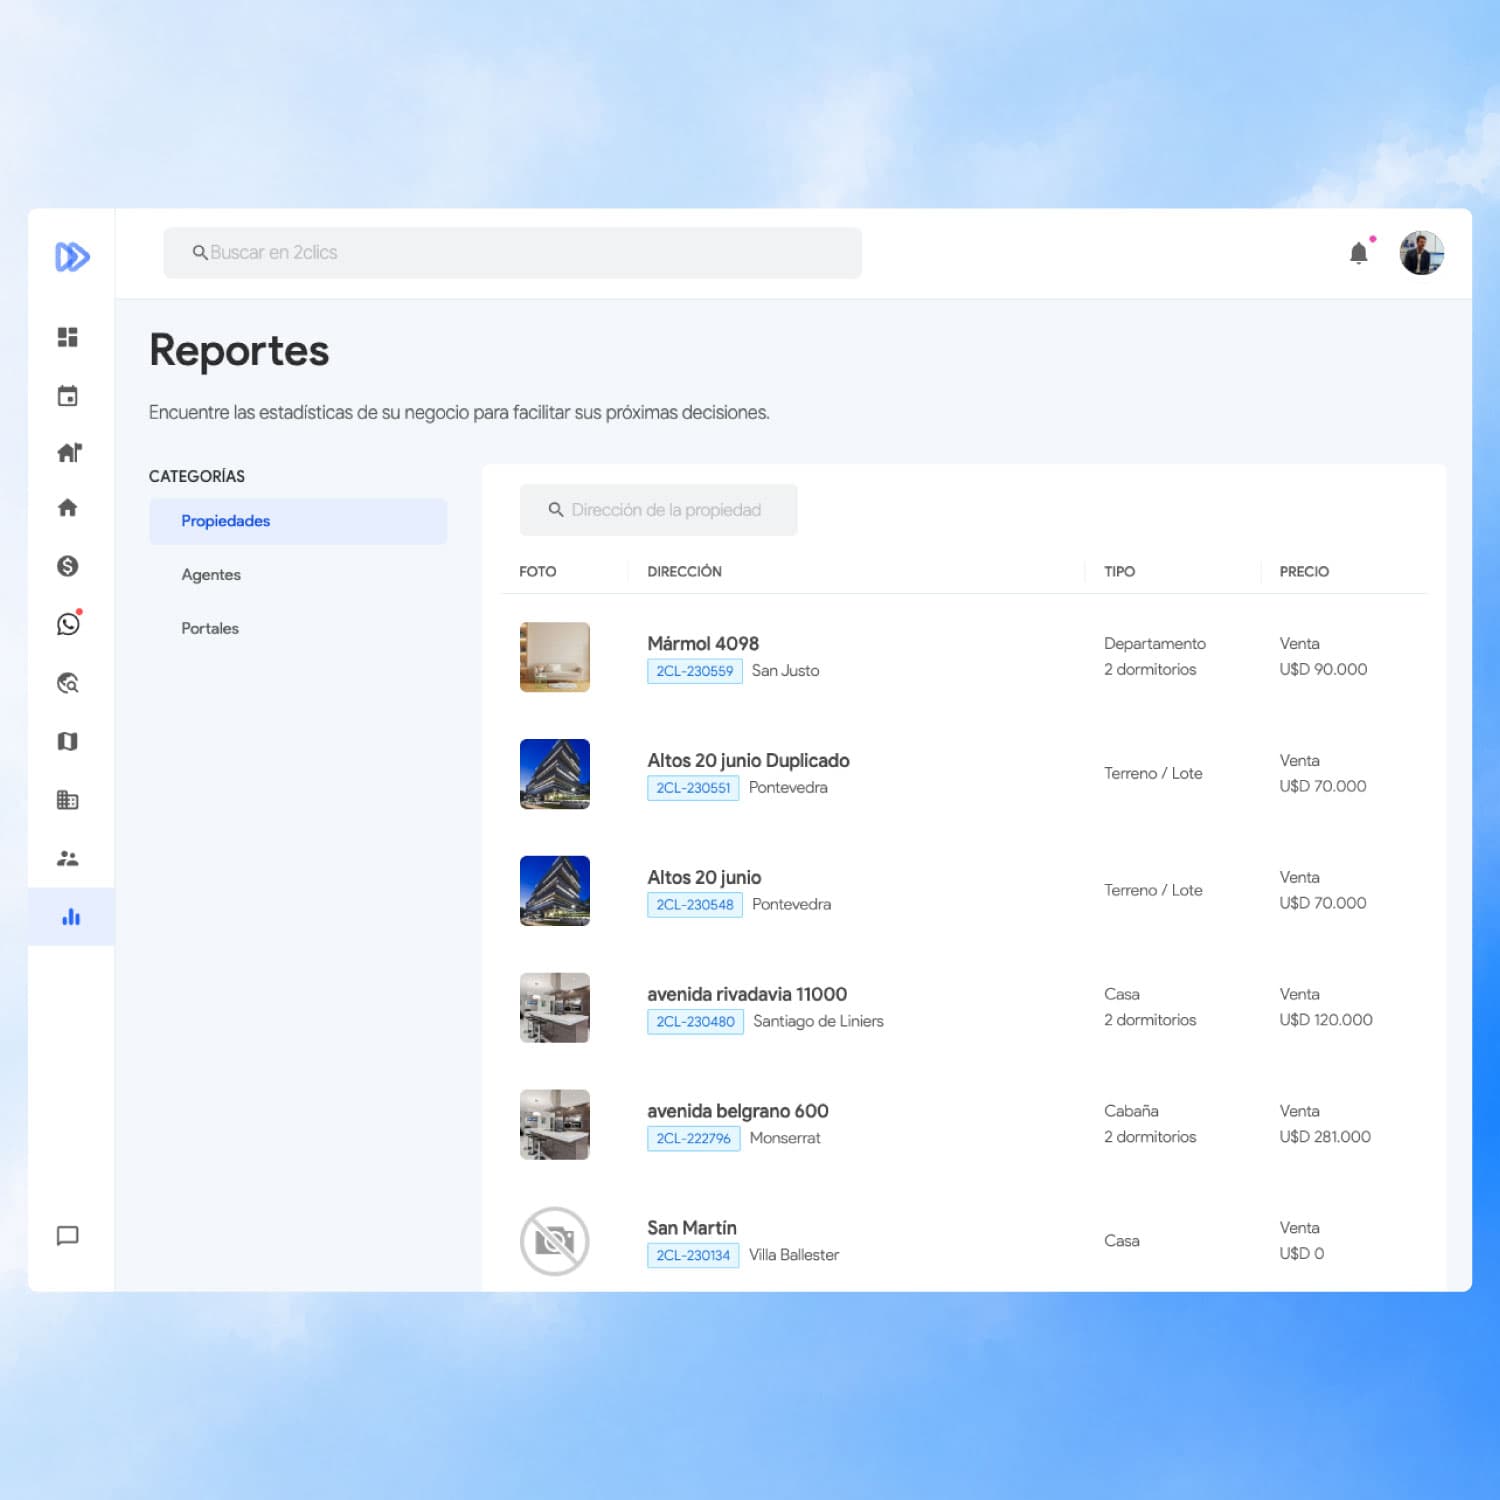
Task: Click the code tag 2CL-230548
Action: [695, 905]
